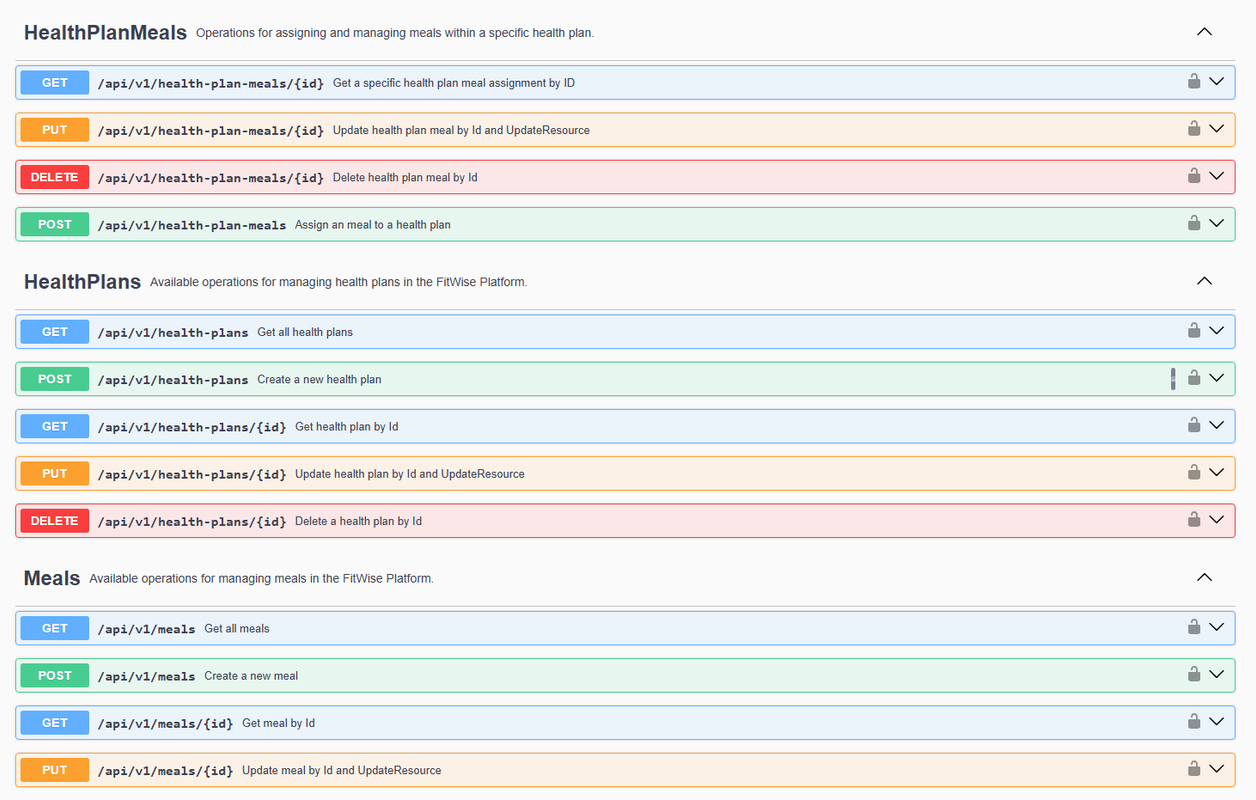
Task: Click the GET badge for /api/v1/meals
Action: (55, 628)
